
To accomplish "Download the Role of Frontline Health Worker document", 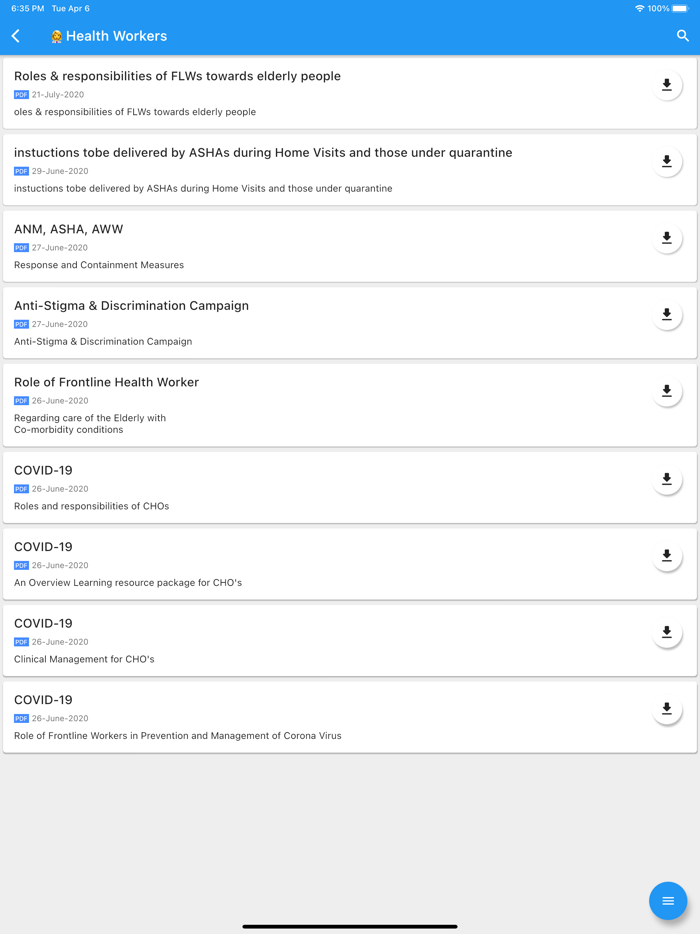I will (x=667, y=391).
